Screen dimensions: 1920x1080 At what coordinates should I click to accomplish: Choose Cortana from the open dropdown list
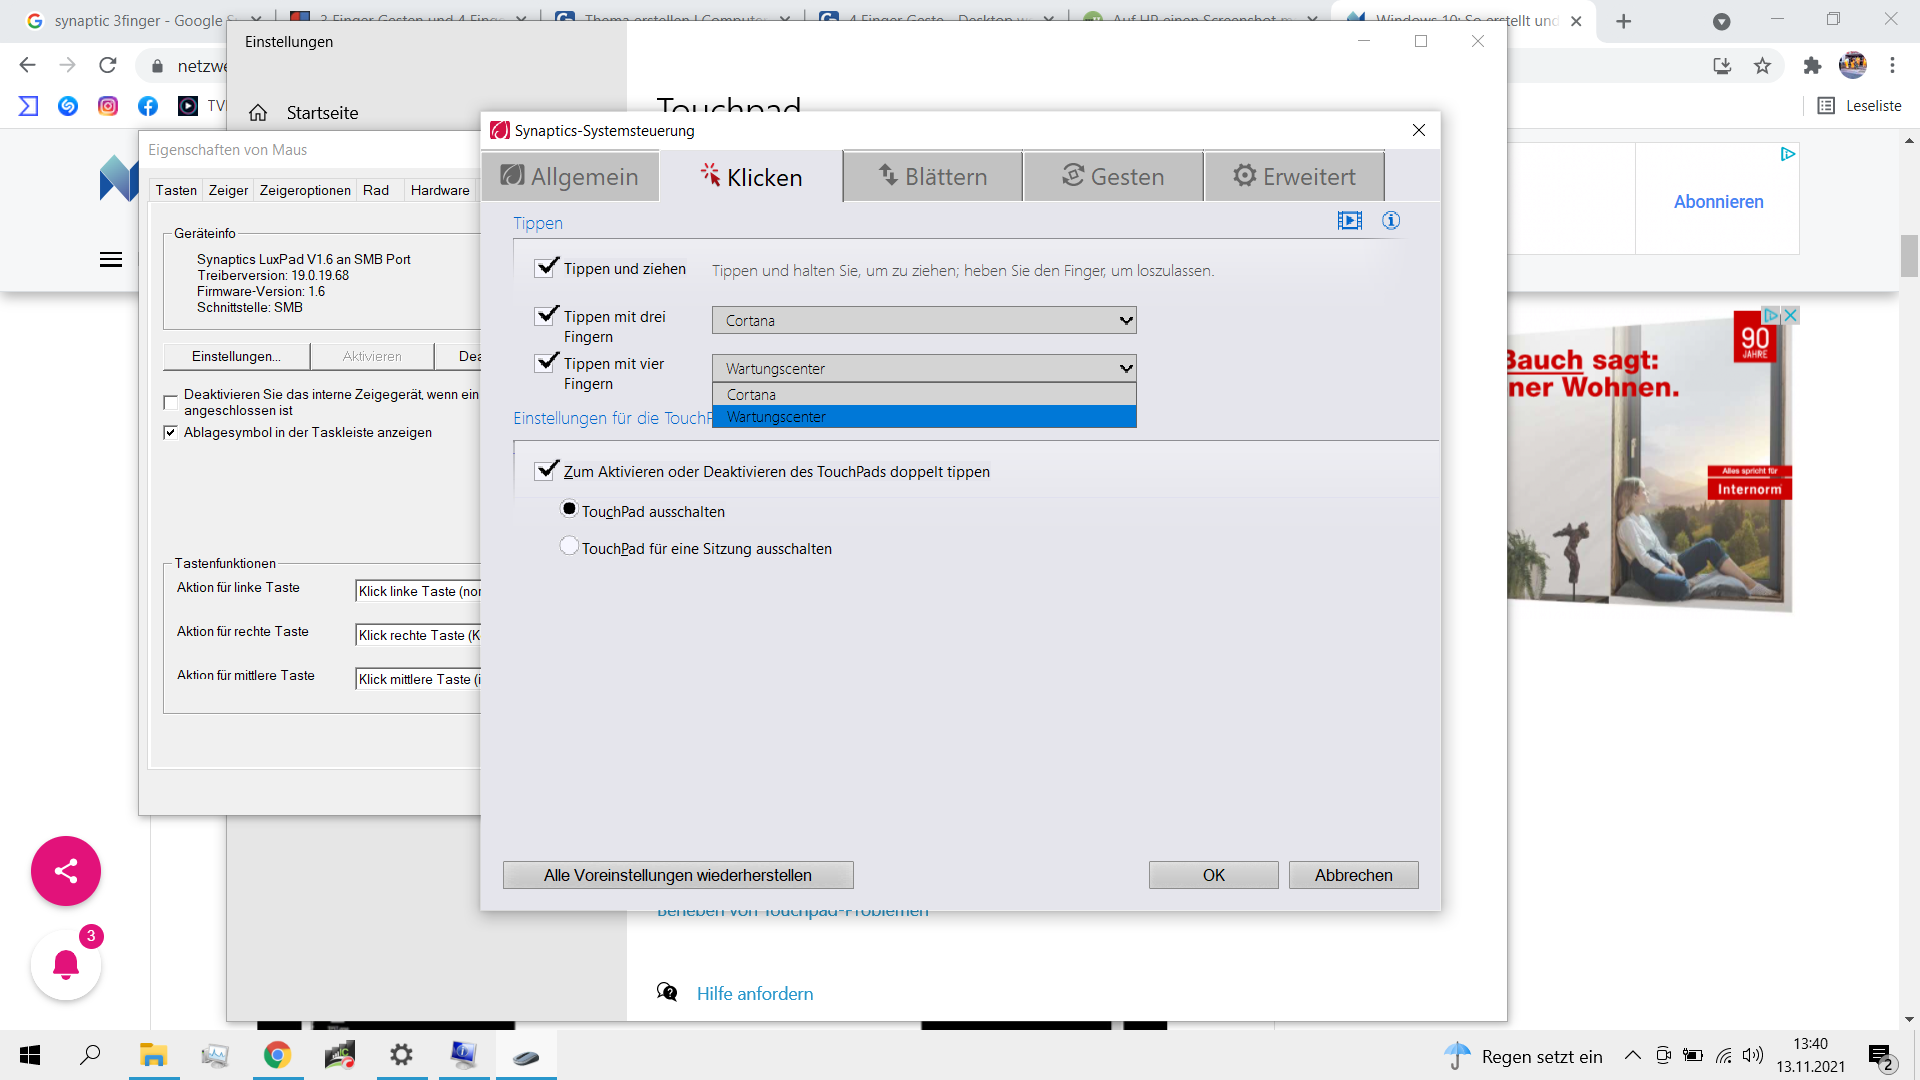tap(924, 395)
